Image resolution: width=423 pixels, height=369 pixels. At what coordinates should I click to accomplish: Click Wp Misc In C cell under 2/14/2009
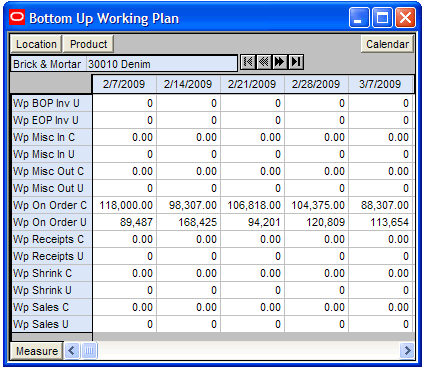(x=189, y=137)
